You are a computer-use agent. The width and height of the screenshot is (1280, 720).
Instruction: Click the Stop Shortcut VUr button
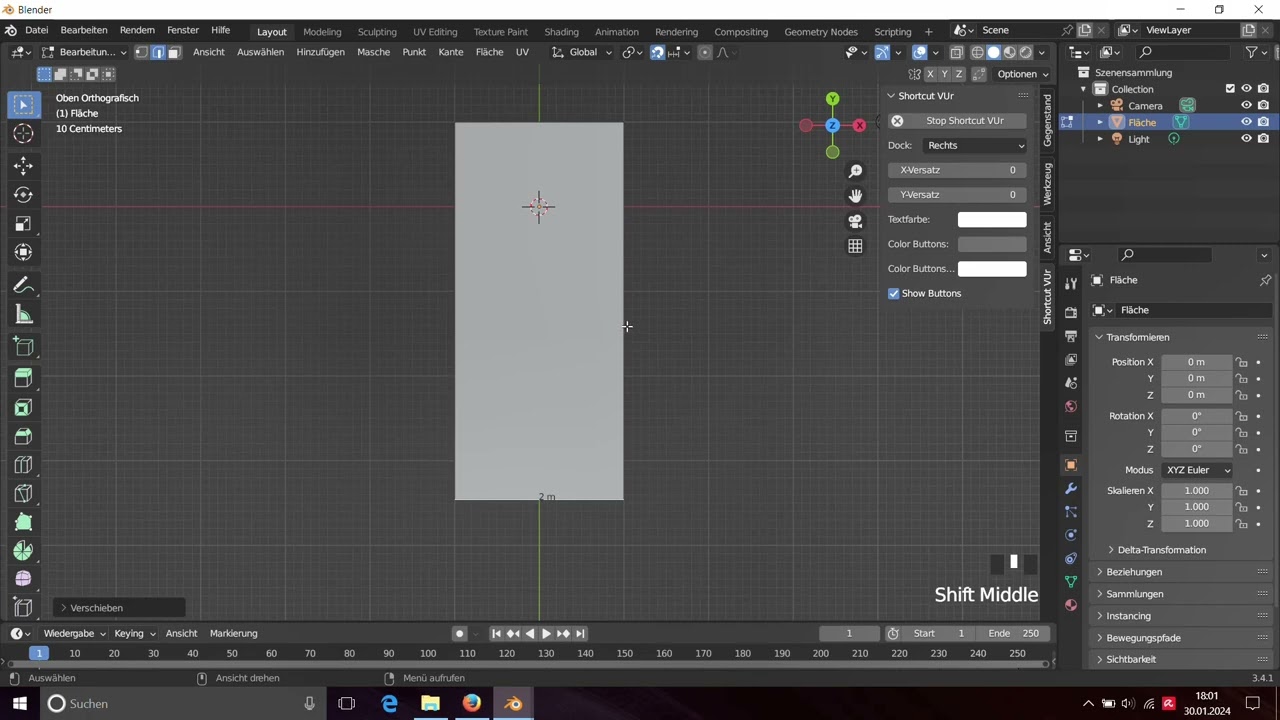(957, 121)
